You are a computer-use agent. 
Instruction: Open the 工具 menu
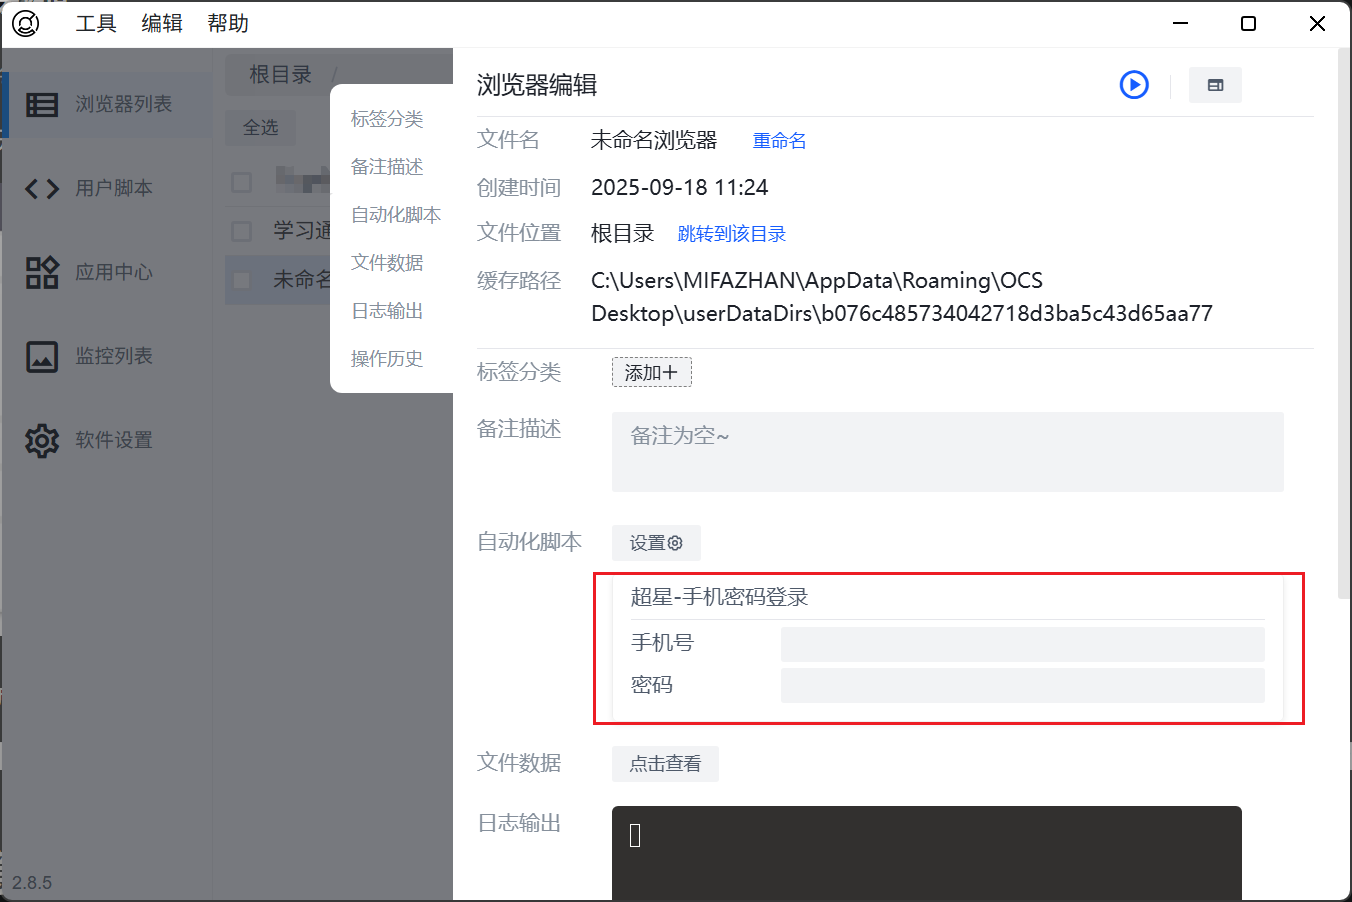[96, 23]
